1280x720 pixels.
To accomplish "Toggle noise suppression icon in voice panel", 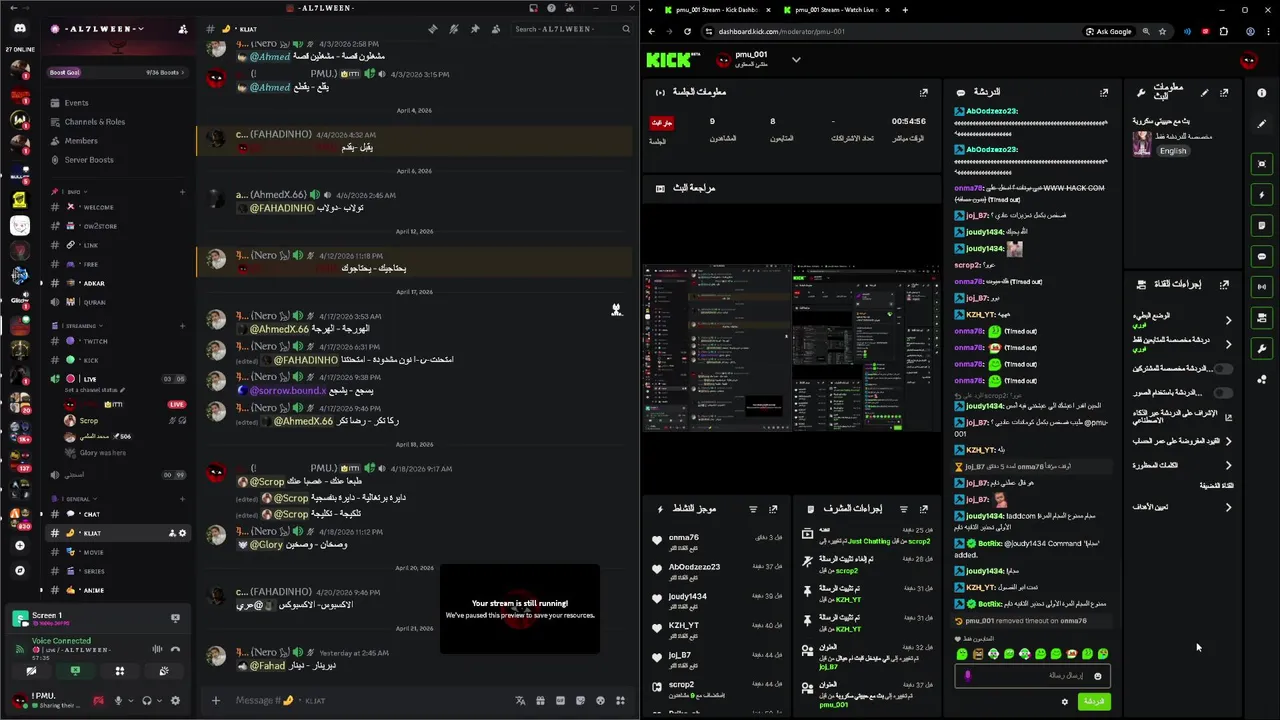I will tap(157, 648).
